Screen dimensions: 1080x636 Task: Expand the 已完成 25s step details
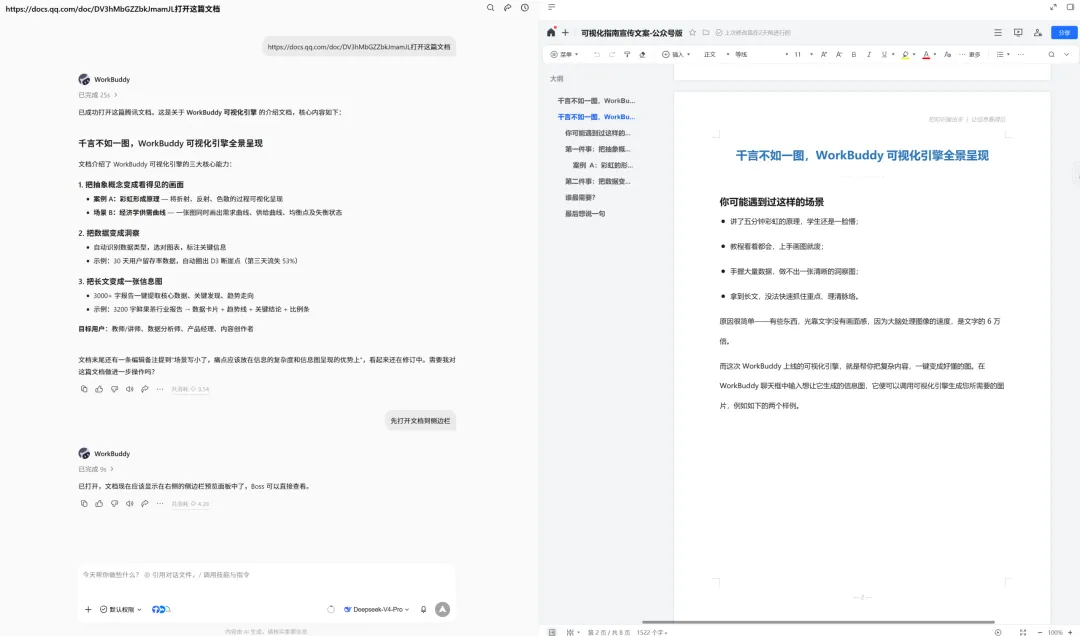(98, 95)
